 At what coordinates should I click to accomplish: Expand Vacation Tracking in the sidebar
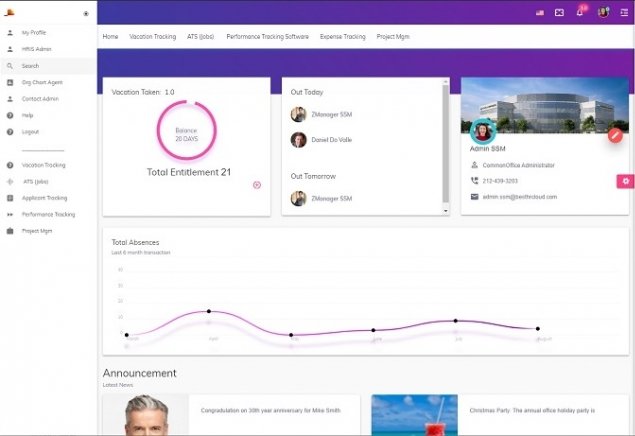click(x=43, y=165)
